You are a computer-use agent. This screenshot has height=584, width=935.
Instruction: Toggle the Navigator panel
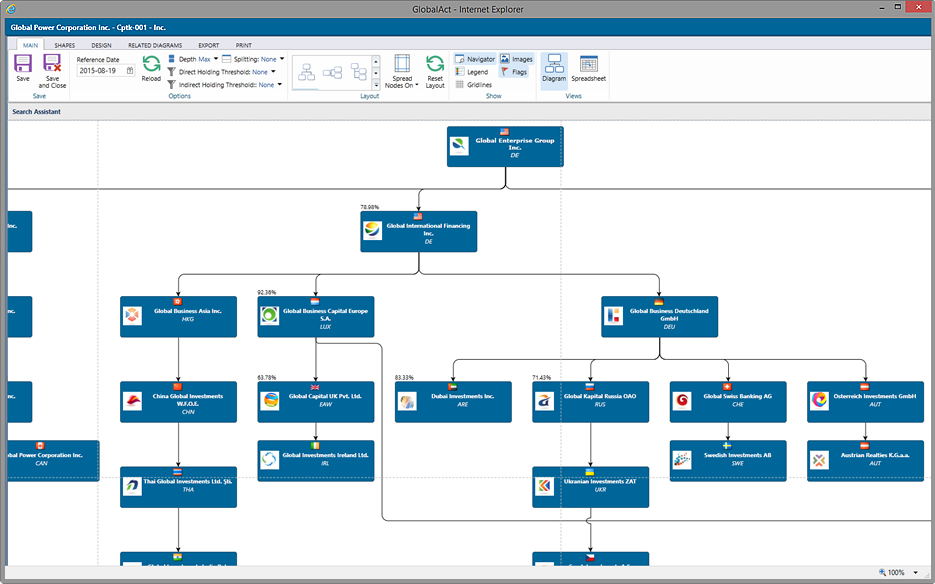pos(475,59)
